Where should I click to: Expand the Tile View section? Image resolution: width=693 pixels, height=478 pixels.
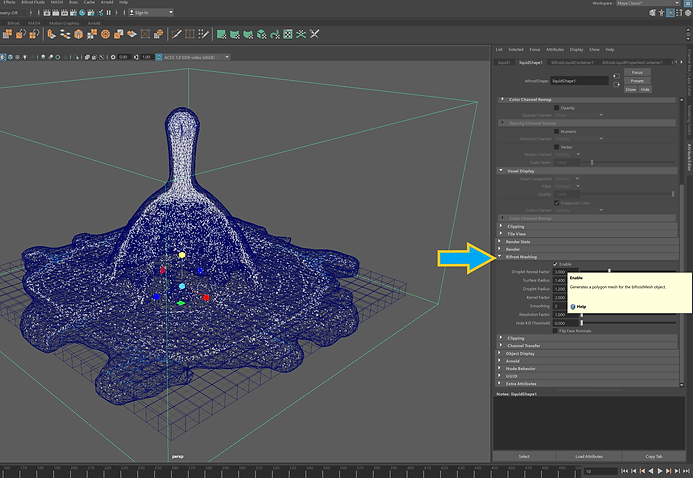[587, 234]
